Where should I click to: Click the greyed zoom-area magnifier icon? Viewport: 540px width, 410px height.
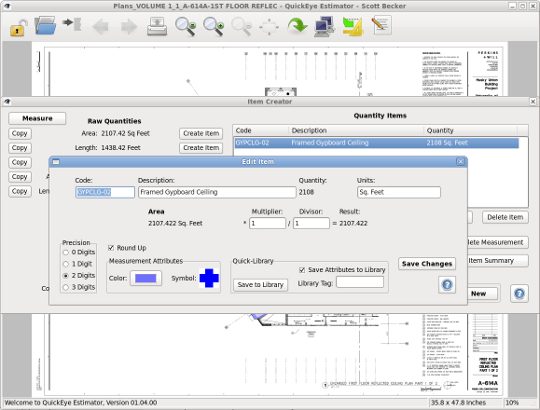click(241, 27)
